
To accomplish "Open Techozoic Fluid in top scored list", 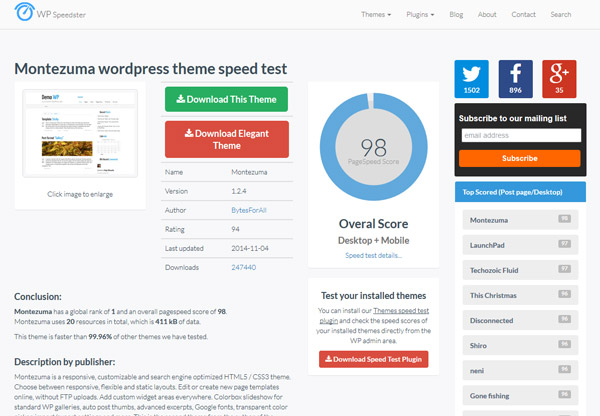I will (520, 270).
